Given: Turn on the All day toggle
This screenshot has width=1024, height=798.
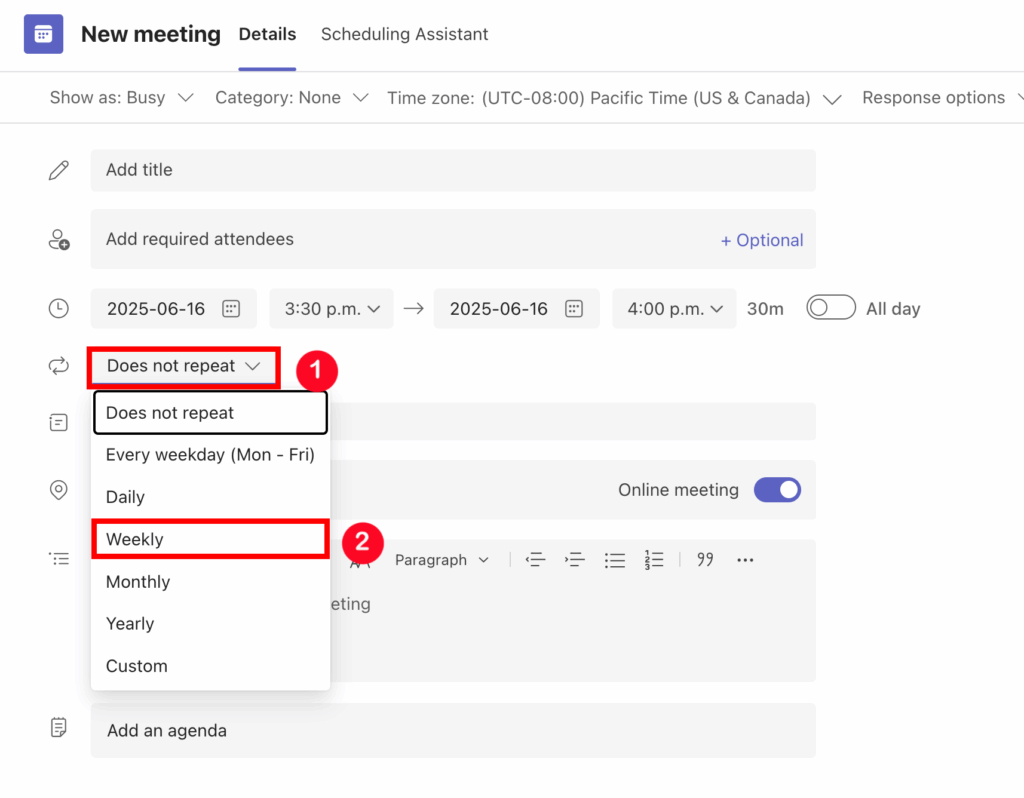Looking at the screenshot, I should [831, 308].
